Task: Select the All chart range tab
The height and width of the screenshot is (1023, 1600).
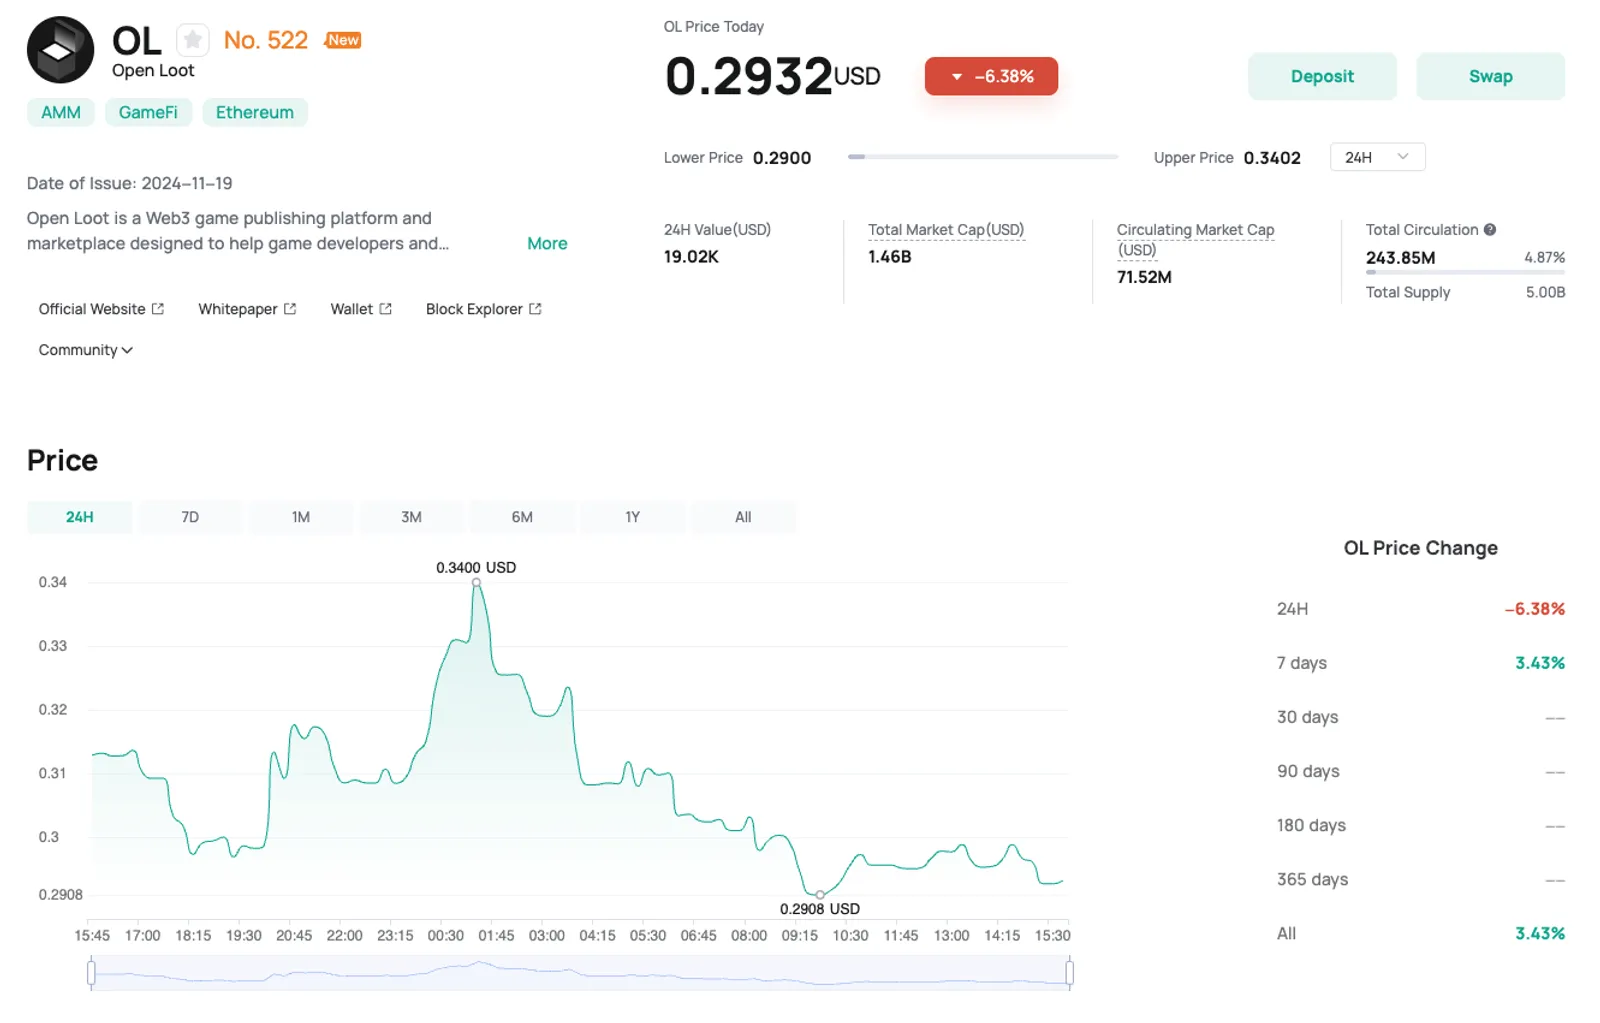Action: (743, 517)
